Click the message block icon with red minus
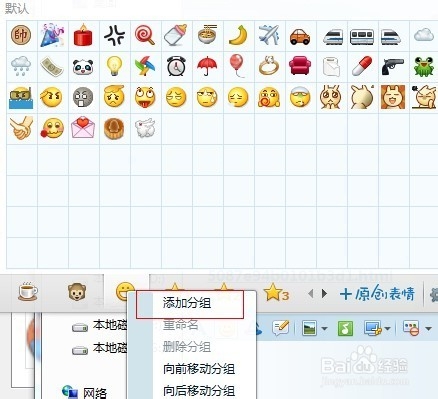438x399 pixels. pos(411,328)
